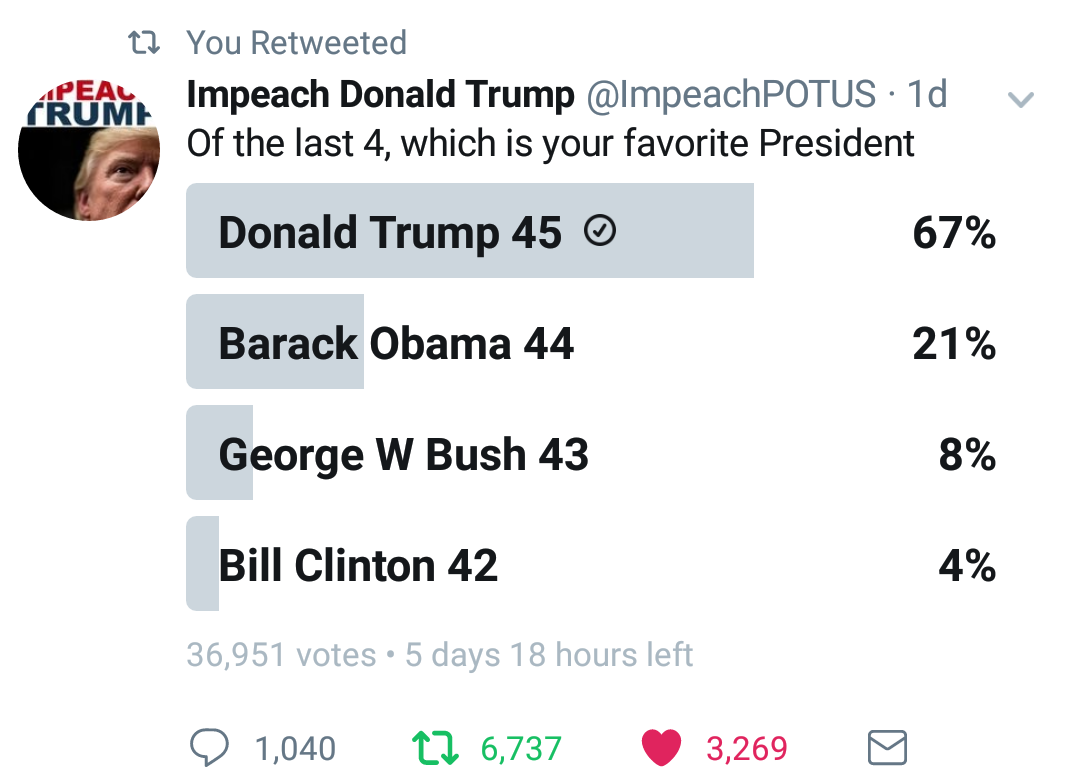Click the 6,737 retweet count

coord(521,749)
